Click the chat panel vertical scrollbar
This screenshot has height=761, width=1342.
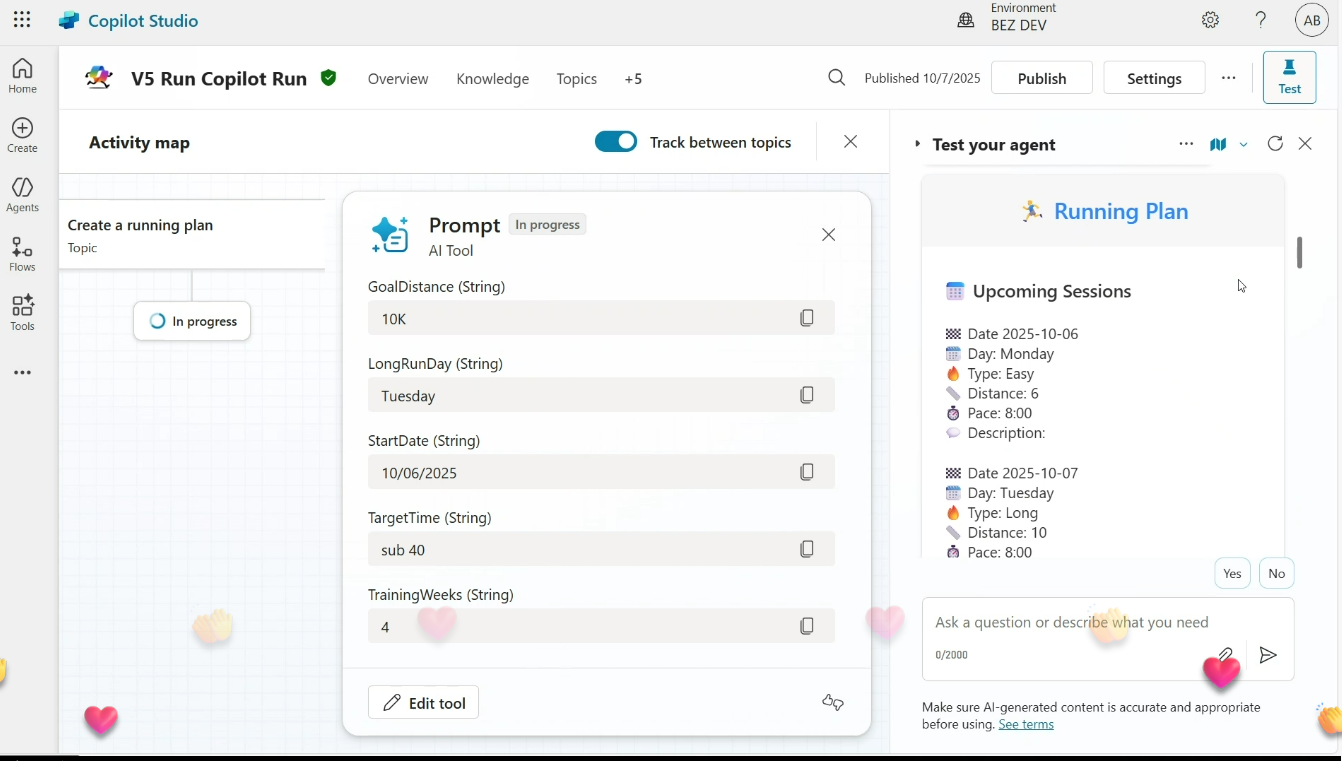point(1300,253)
